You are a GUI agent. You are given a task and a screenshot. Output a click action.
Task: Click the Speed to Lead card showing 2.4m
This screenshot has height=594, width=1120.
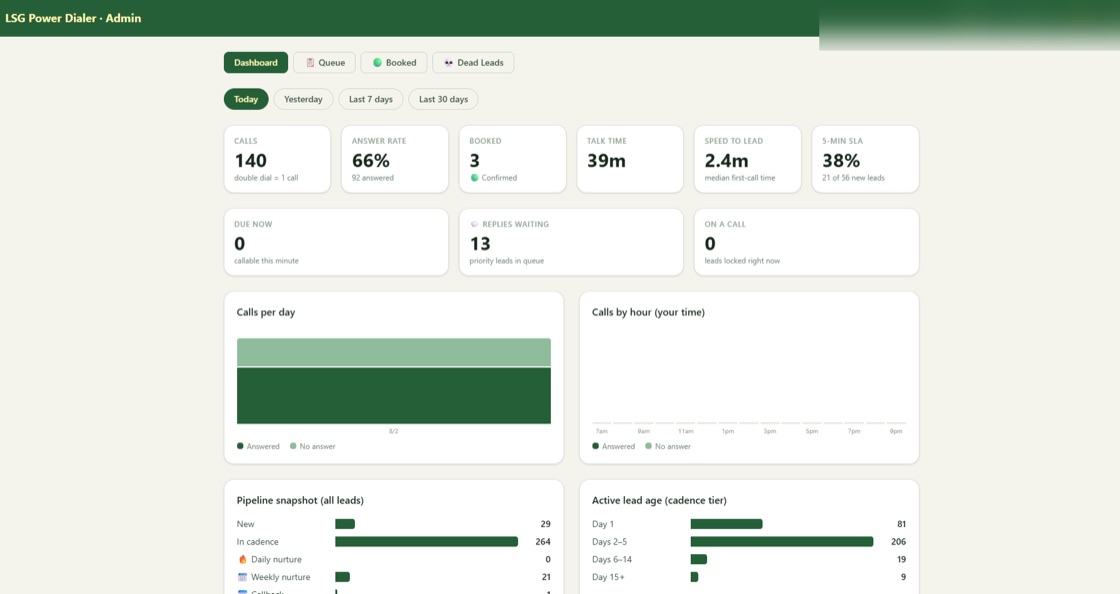tap(748, 159)
